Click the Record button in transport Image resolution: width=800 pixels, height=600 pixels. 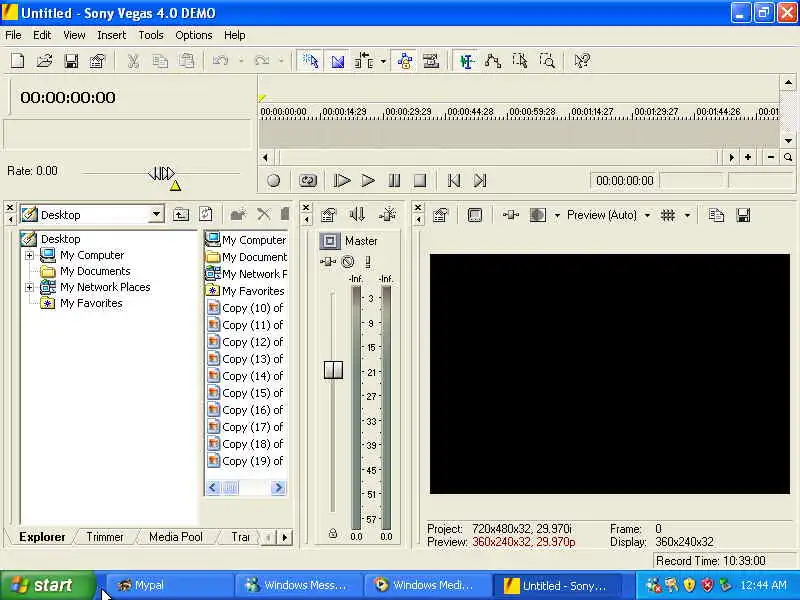(273, 181)
